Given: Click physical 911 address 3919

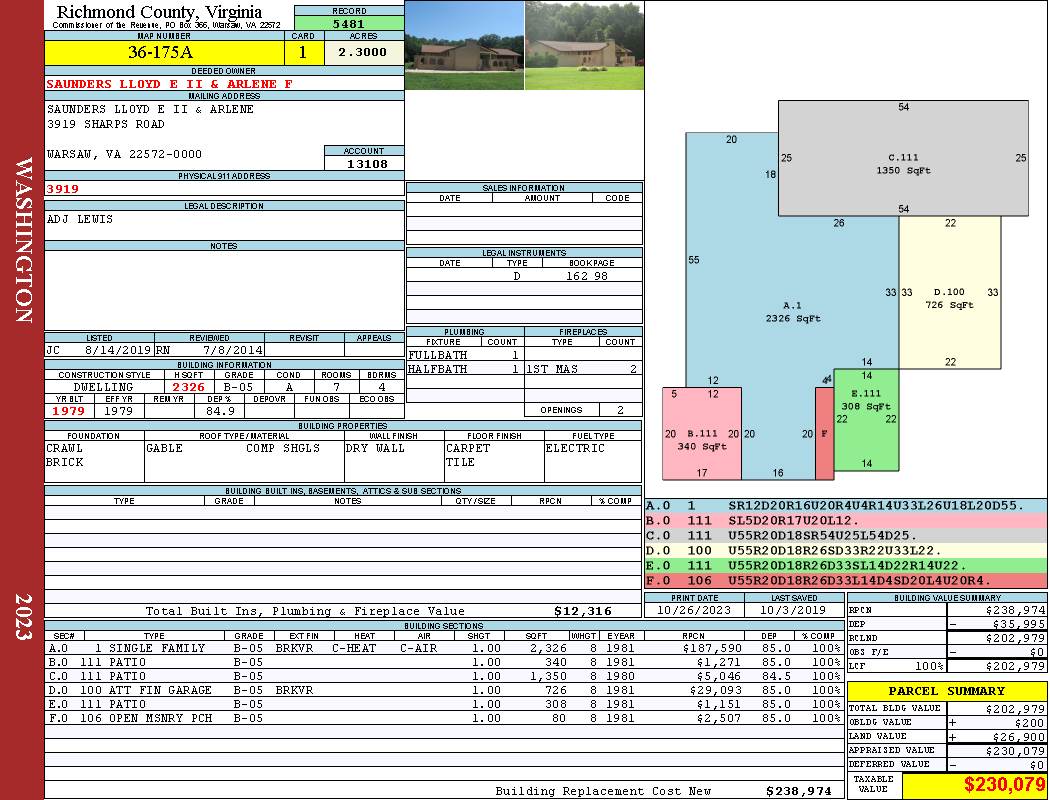Looking at the screenshot, I should [62, 189].
